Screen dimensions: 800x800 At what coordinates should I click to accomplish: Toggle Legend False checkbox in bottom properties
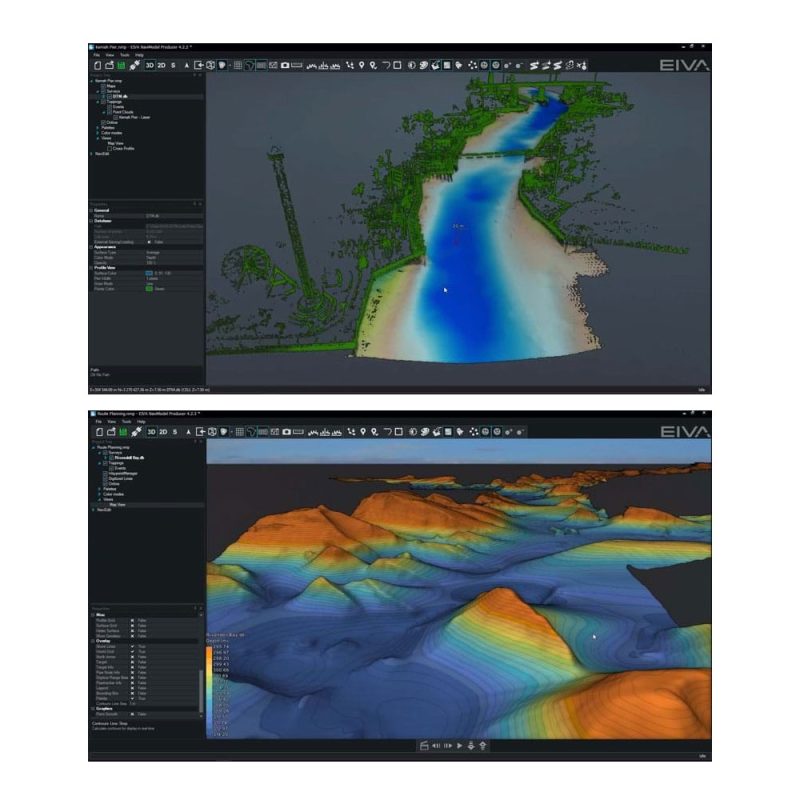pyautogui.click(x=132, y=688)
